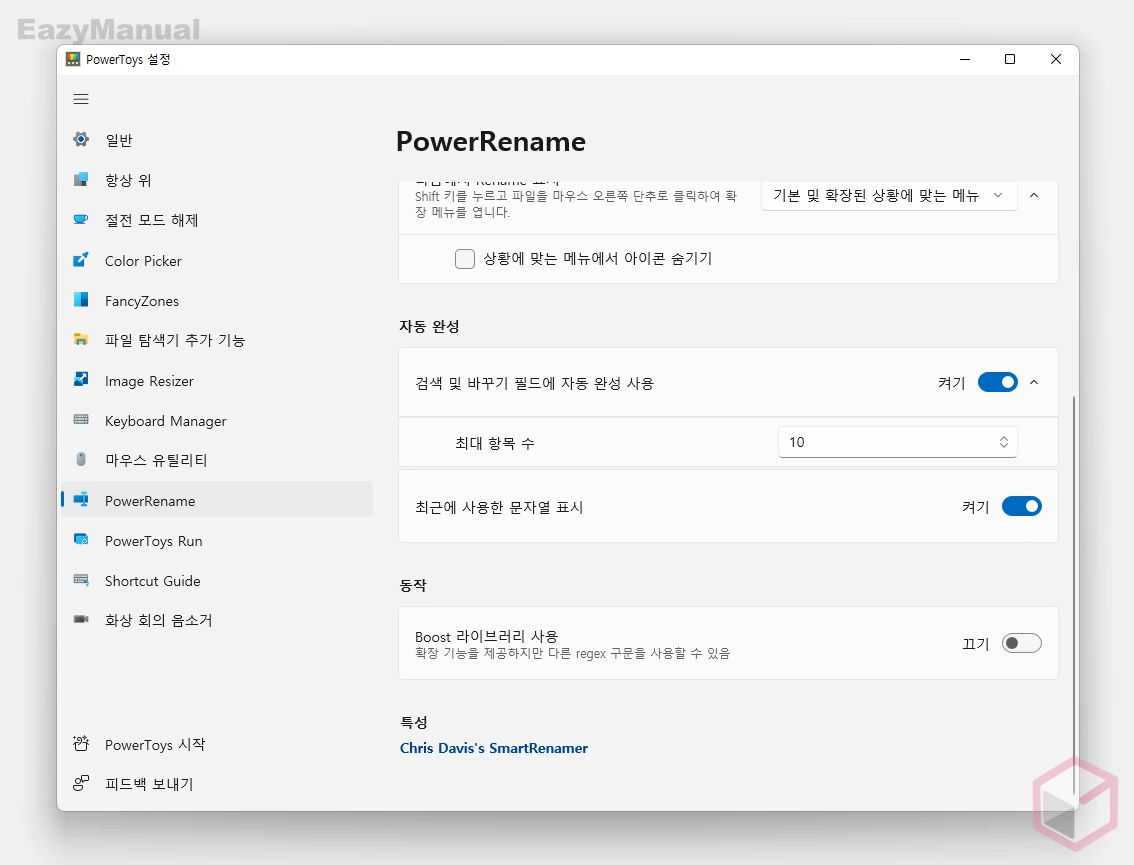Click the PowerToys 시작 welcome icon
Screen dimensions: 1134x865
point(81,743)
